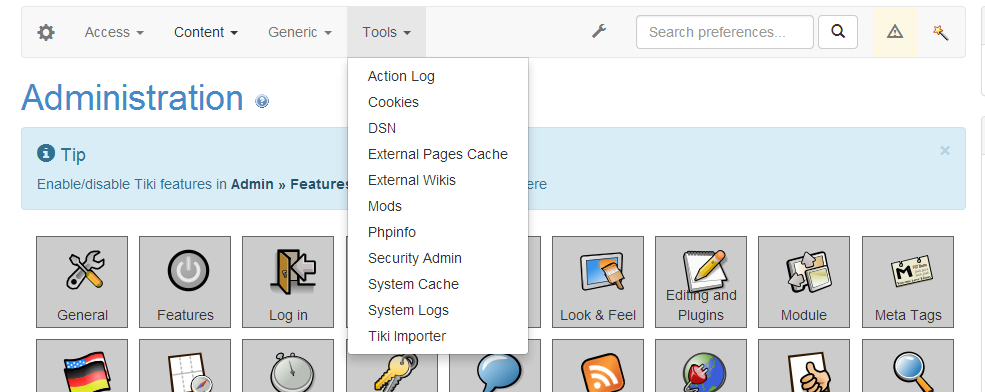Expand the Content dropdown menu

[x=206, y=32]
